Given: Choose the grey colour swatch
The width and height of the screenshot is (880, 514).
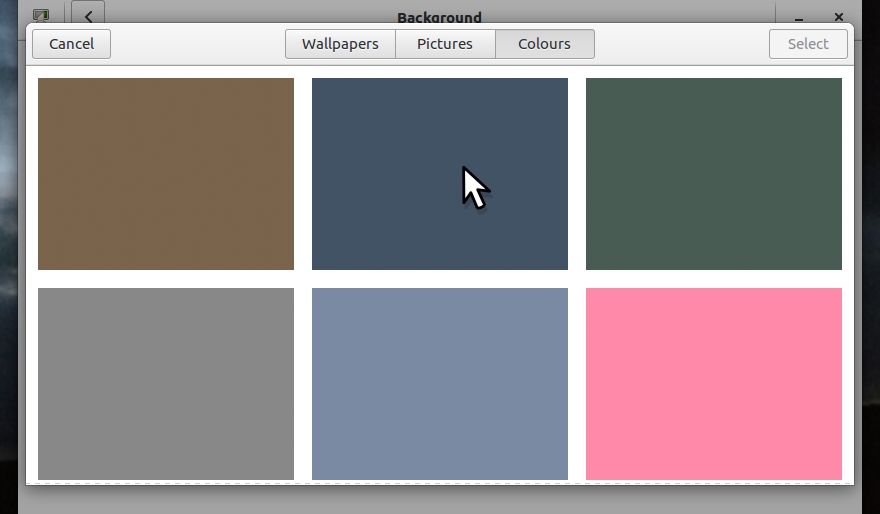Looking at the screenshot, I should (x=166, y=384).
